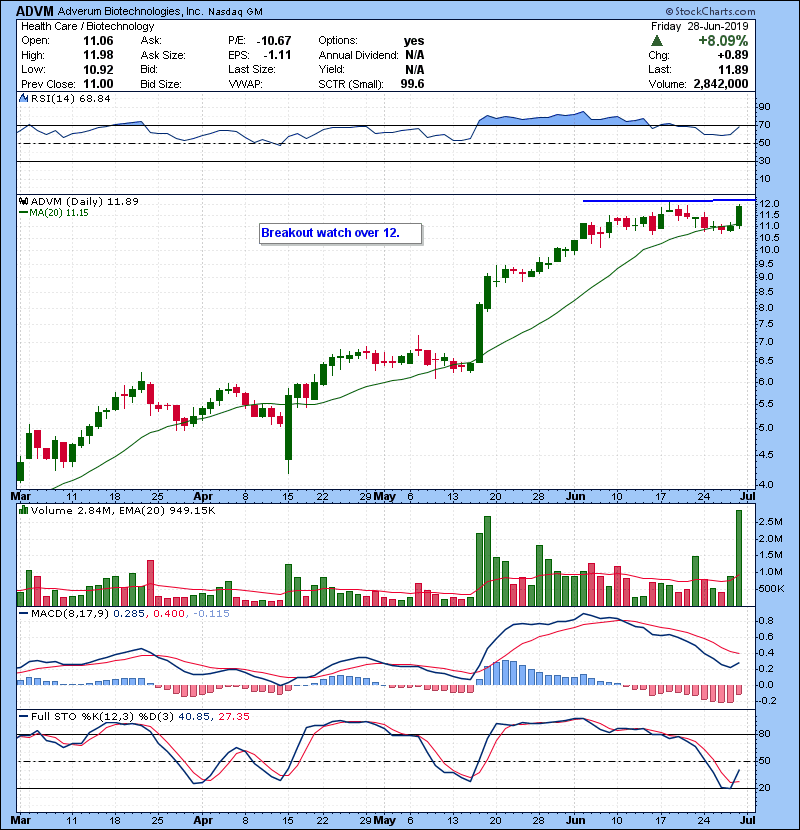Click the tallest green volume bar on June 28
The height and width of the screenshot is (830, 800).
(x=739, y=558)
